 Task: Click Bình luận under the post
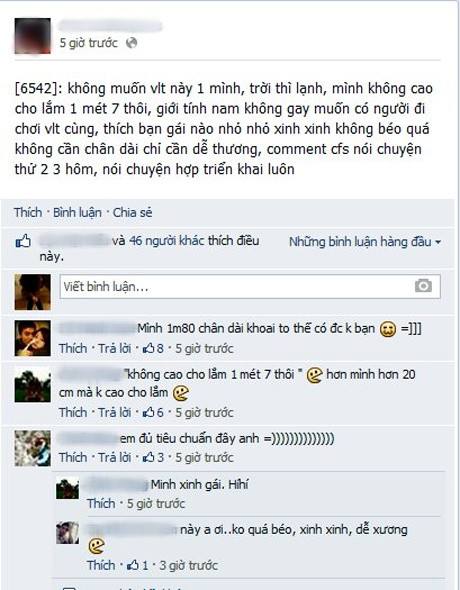pos(77,213)
